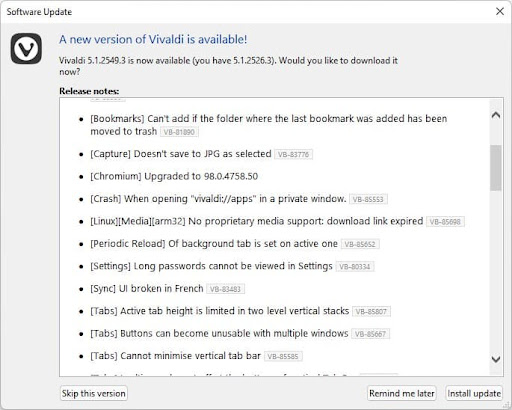Screen dimensions: 512x410
Task: Click Install update button
Action: click(474, 393)
